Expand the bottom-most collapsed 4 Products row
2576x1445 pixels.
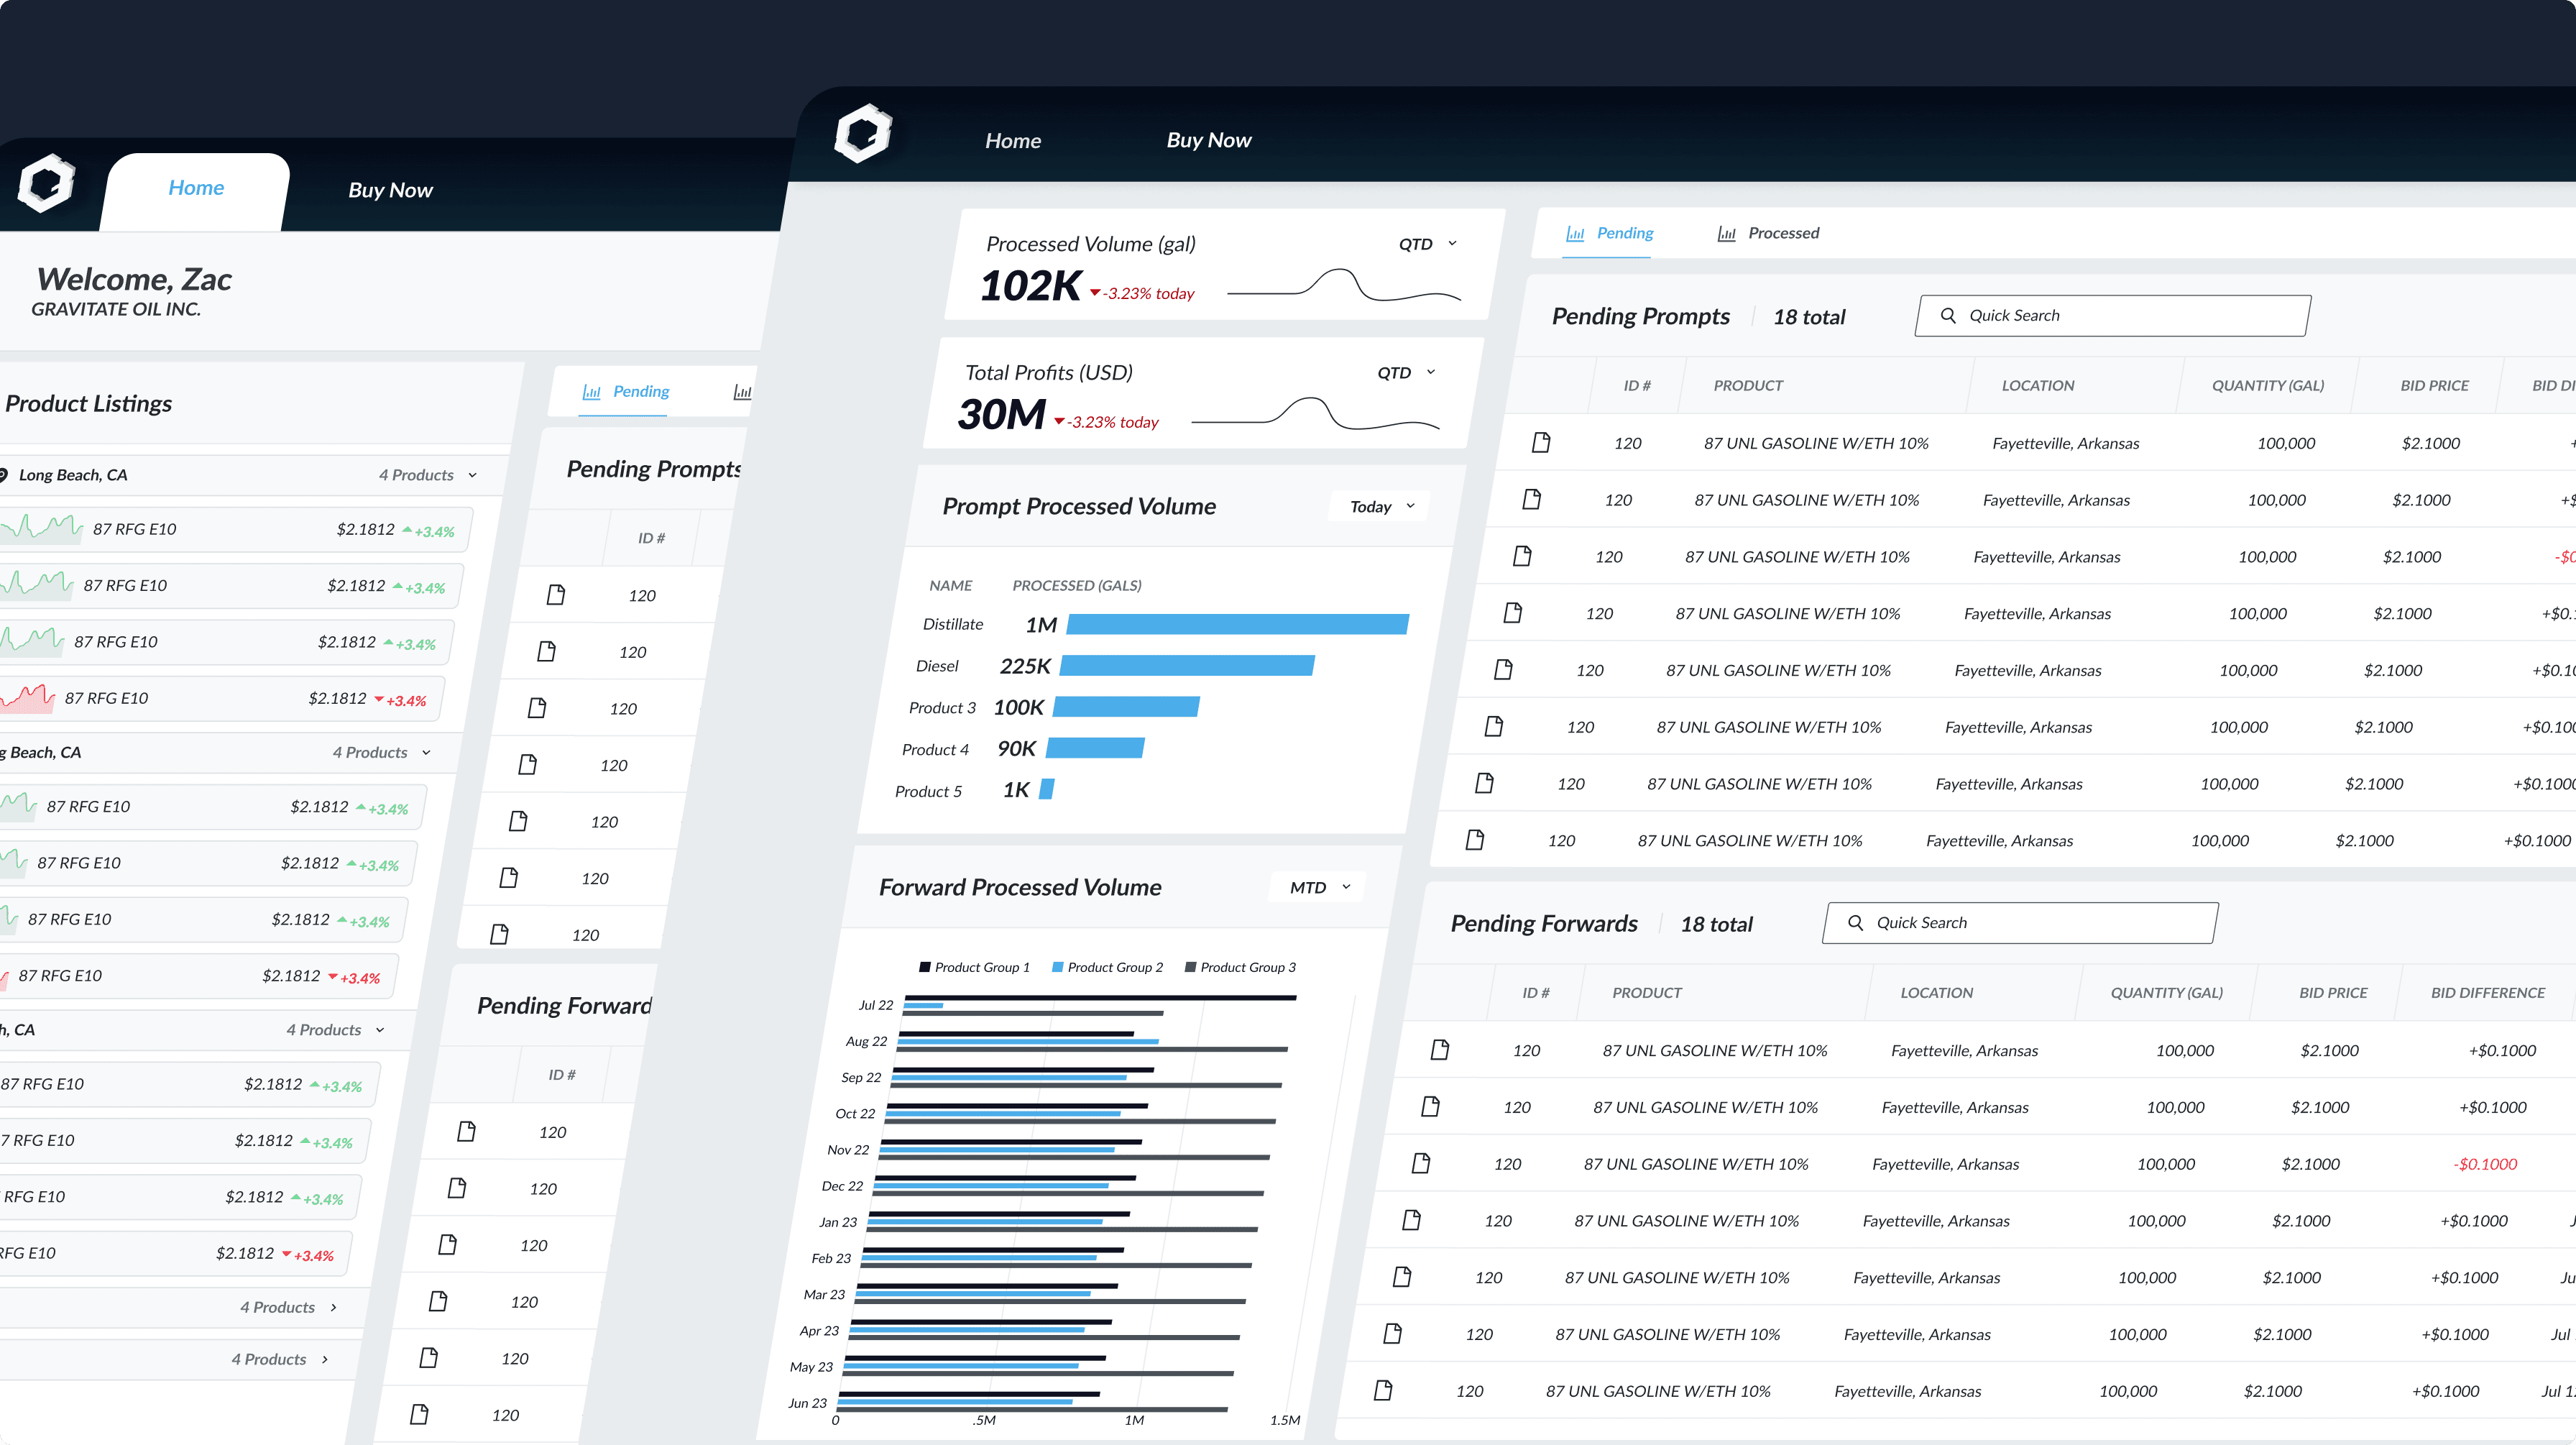(x=325, y=1359)
